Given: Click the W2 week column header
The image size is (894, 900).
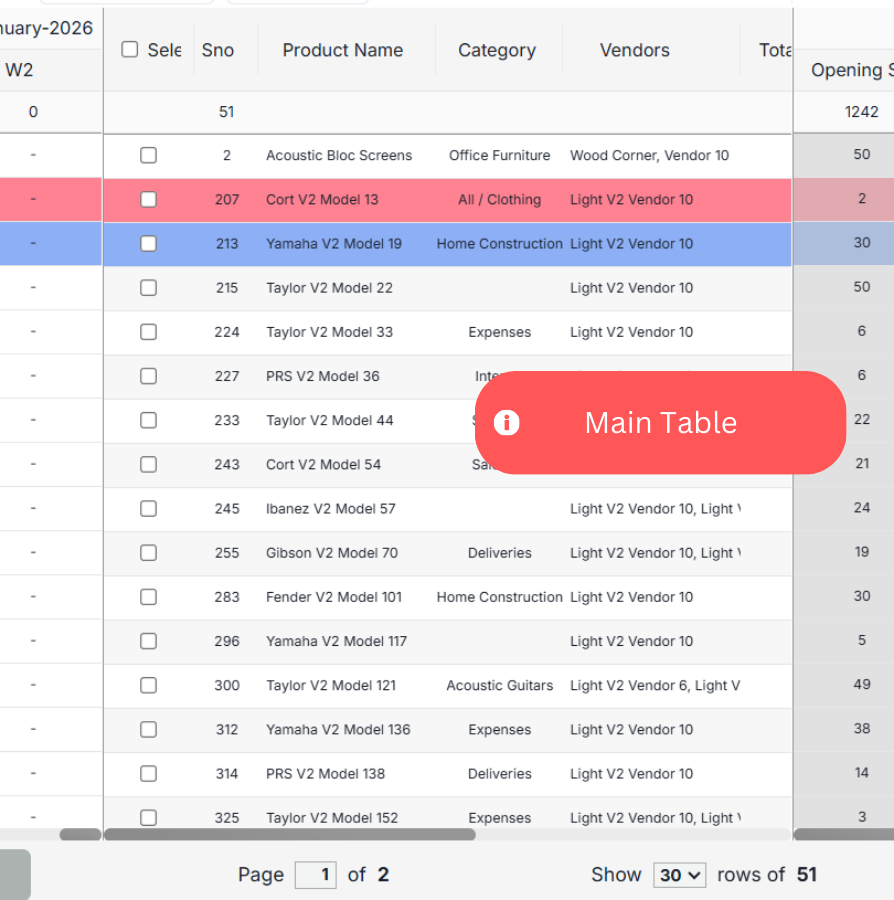Looking at the screenshot, I should (20, 70).
